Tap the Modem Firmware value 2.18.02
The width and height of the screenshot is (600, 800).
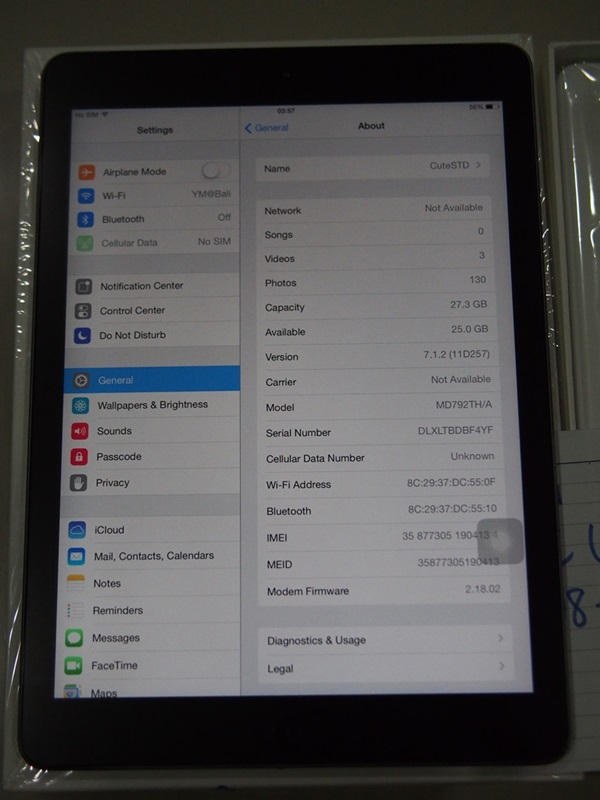click(x=483, y=589)
